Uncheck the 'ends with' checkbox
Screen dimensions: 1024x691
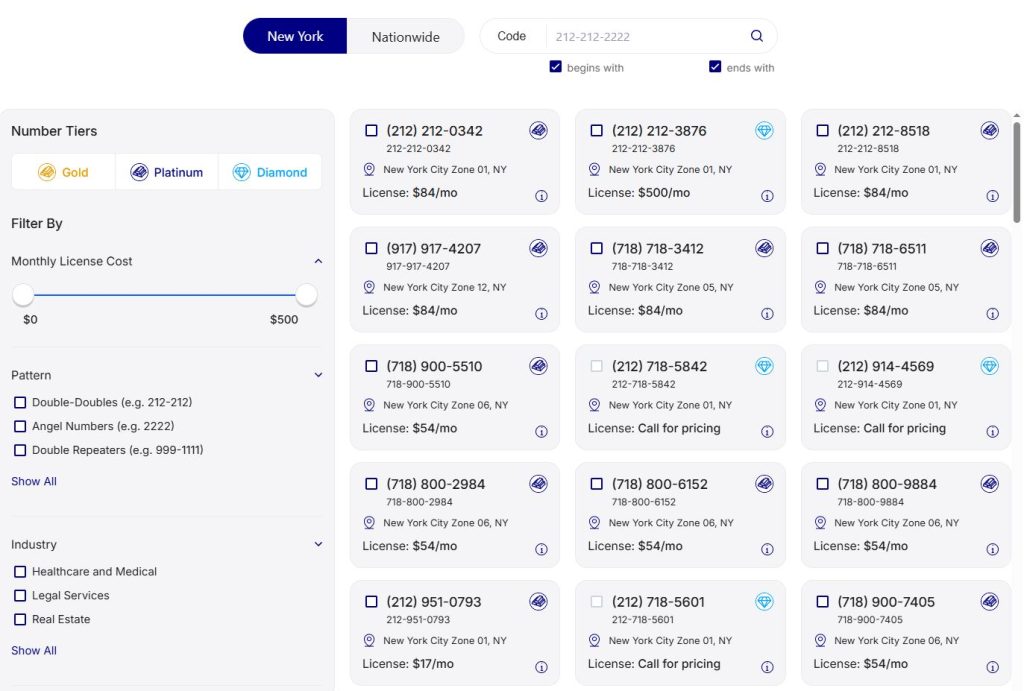[715, 67]
